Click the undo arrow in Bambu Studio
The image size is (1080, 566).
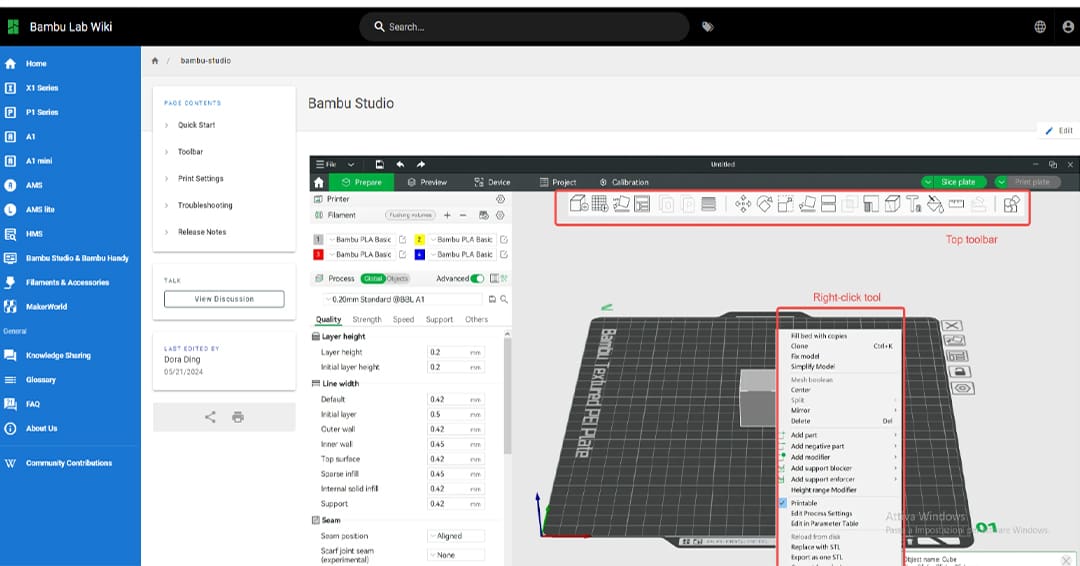[x=400, y=165]
